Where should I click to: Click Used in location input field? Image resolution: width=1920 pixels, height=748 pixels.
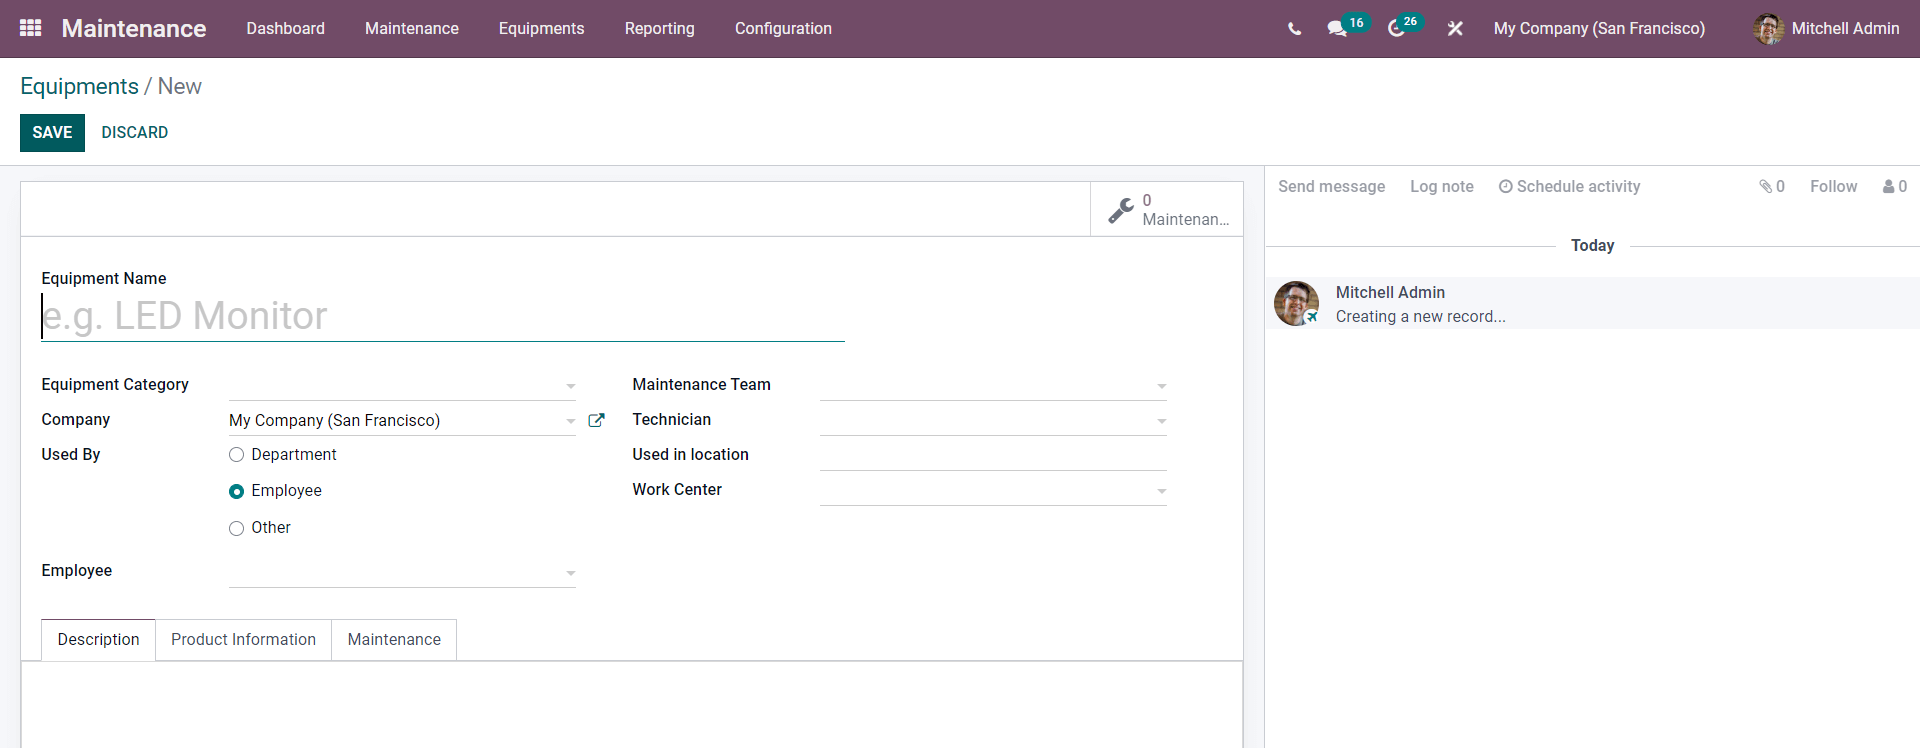pyautogui.click(x=993, y=456)
